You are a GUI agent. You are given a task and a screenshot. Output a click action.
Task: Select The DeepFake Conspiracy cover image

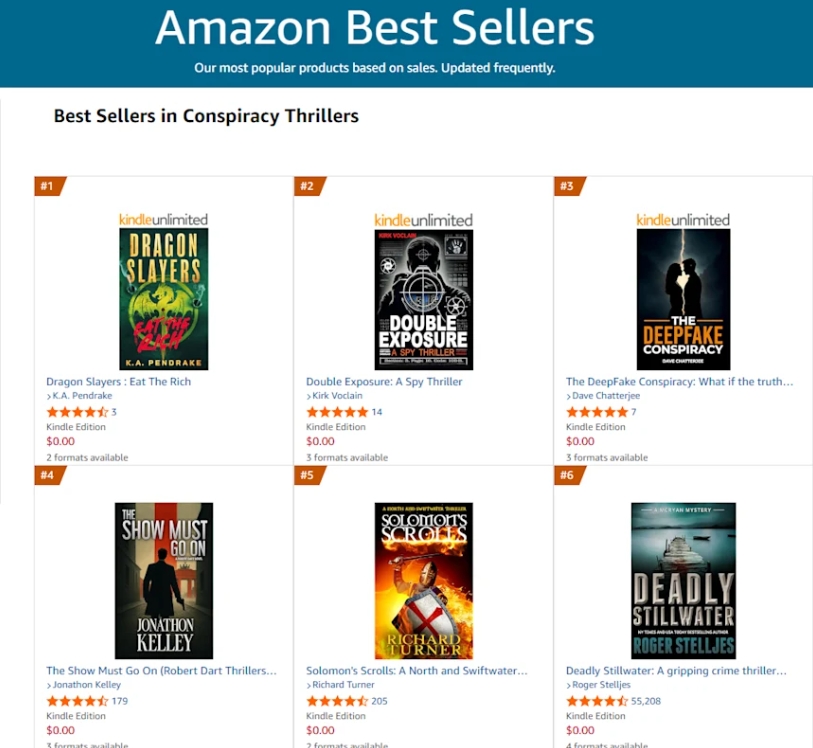coord(683,299)
